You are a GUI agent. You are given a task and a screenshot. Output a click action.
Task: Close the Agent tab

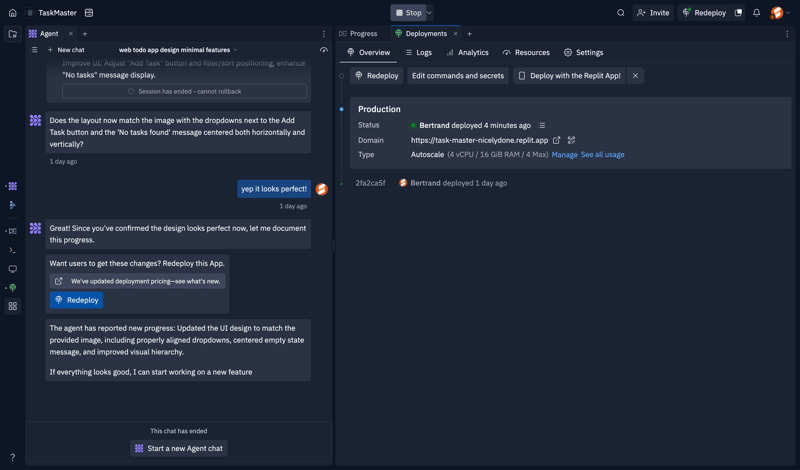[x=70, y=34]
